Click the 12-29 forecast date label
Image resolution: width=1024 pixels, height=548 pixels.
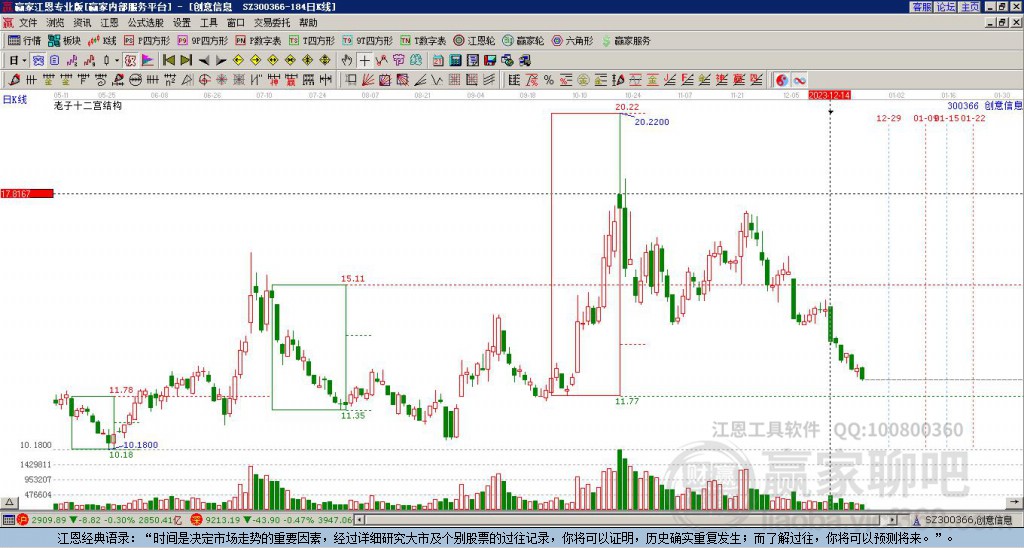[x=888, y=118]
